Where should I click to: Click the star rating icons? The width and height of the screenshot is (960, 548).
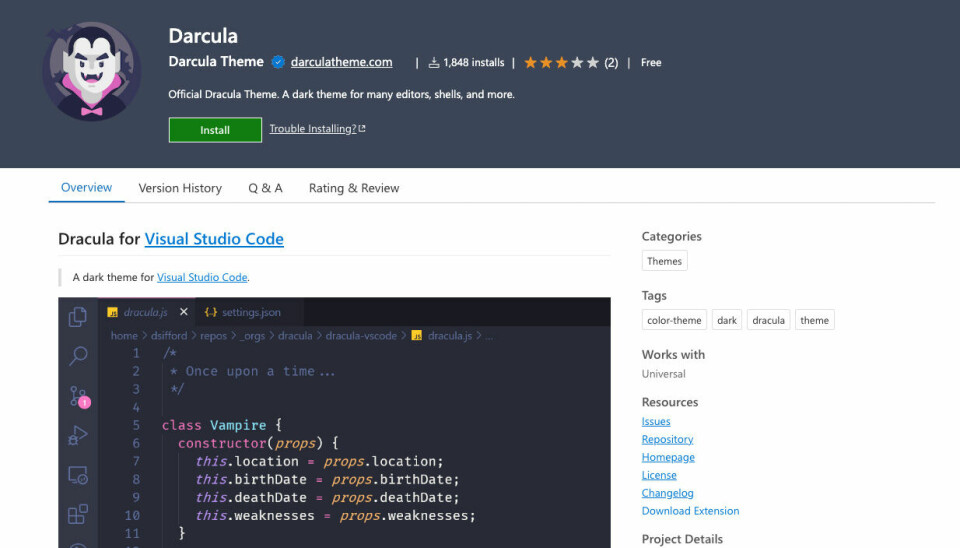pos(561,62)
